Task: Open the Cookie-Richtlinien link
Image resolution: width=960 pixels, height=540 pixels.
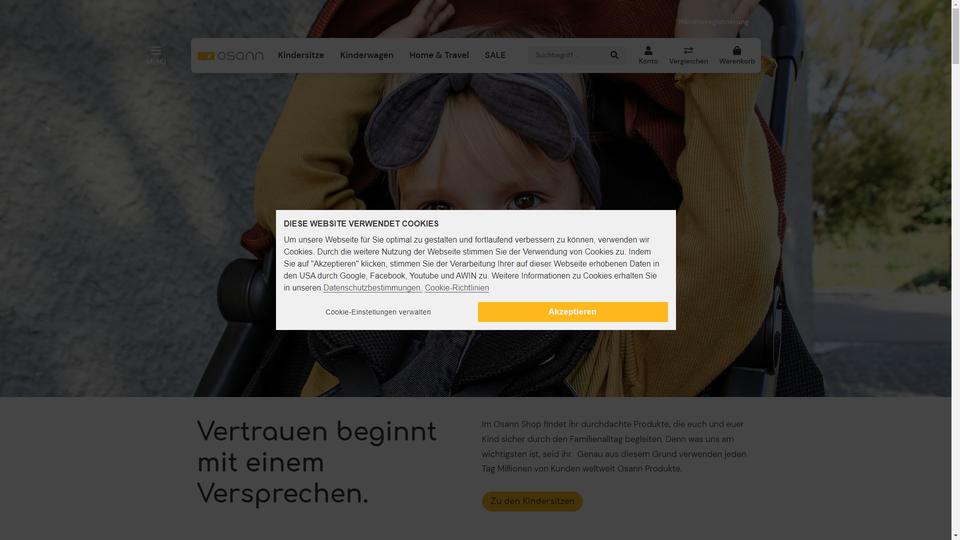Action: (457, 288)
